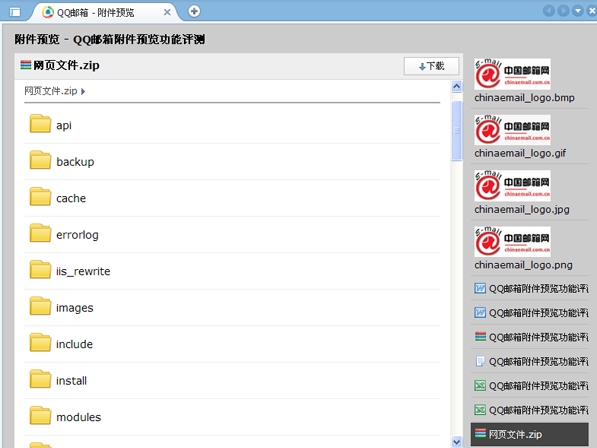Viewport: 597px width, 448px height.
Task: Open the text file attachment icon
Action: (x=480, y=361)
